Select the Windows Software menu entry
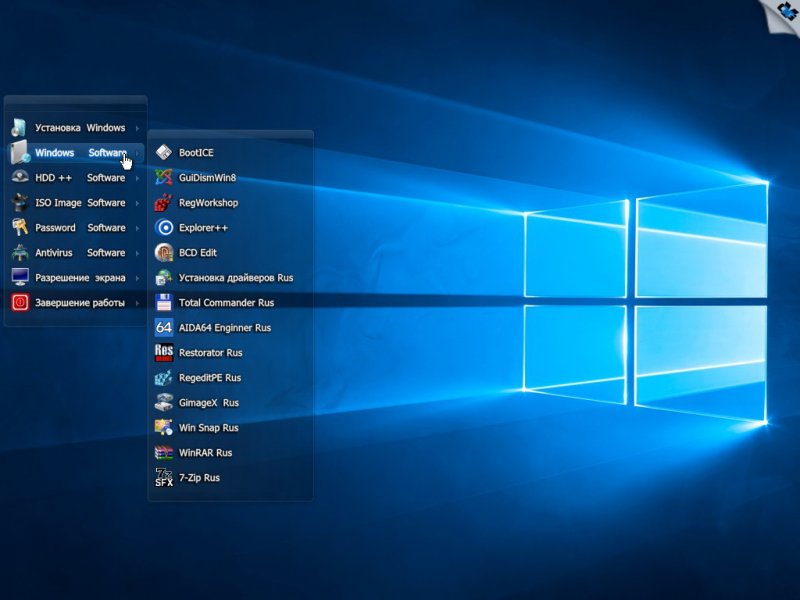 76,153
